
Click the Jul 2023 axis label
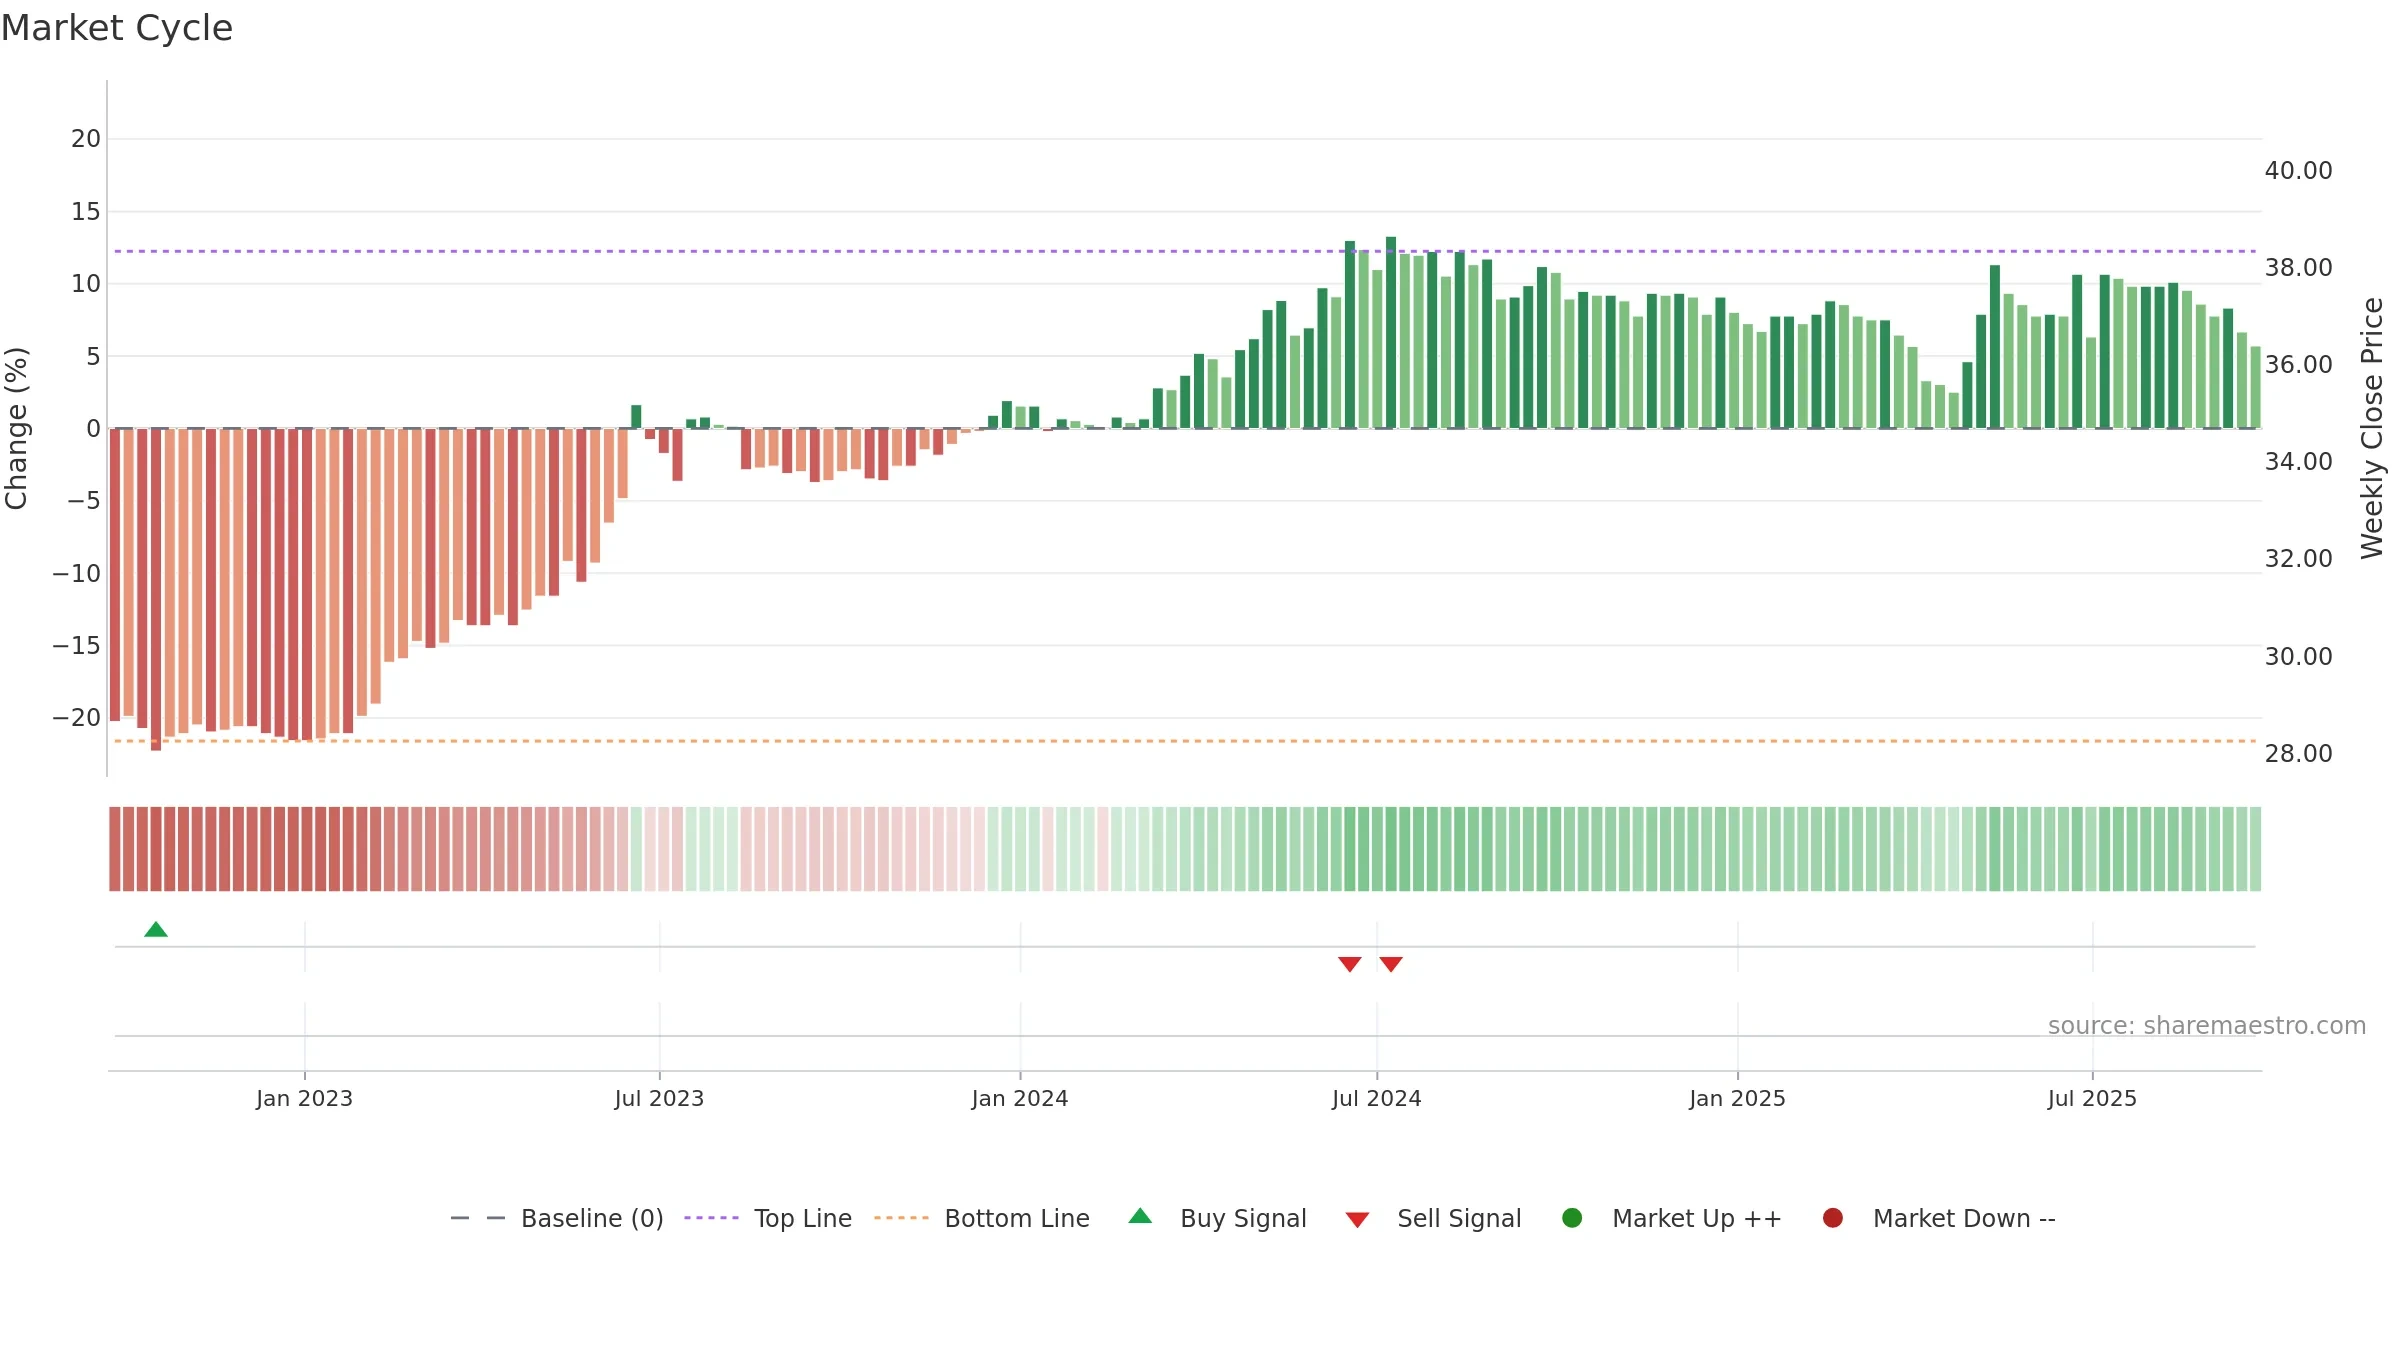click(x=659, y=1099)
